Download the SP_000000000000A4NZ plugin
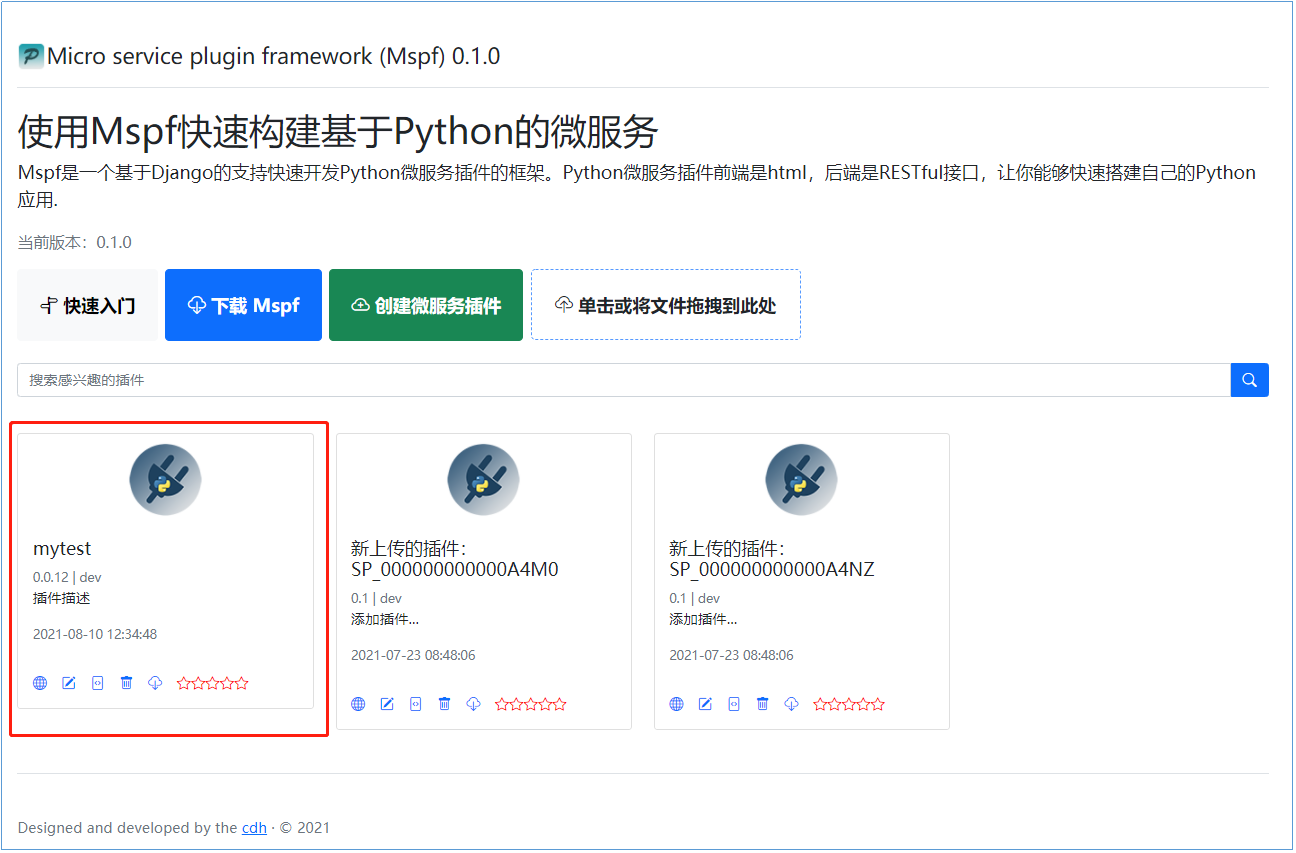This screenshot has width=1296, height=853. [791, 703]
